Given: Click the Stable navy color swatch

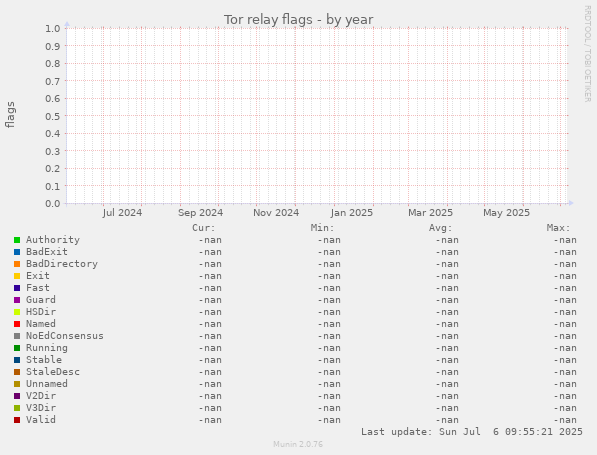Looking at the screenshot, I should [x=17, y=360].
